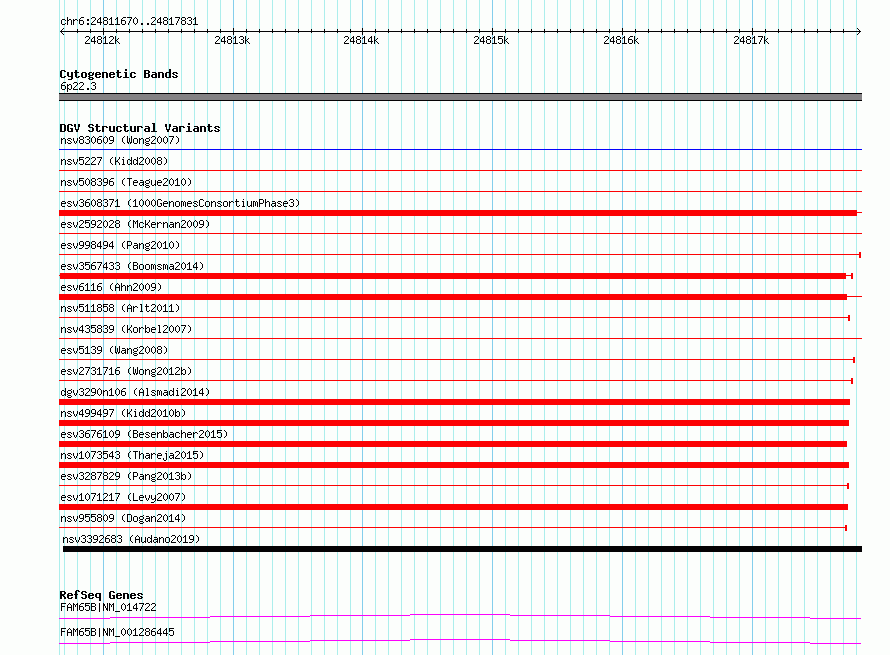Click the 24817k ruler tick label
This screenshot has height=655, width=890.
coord(752,40)
